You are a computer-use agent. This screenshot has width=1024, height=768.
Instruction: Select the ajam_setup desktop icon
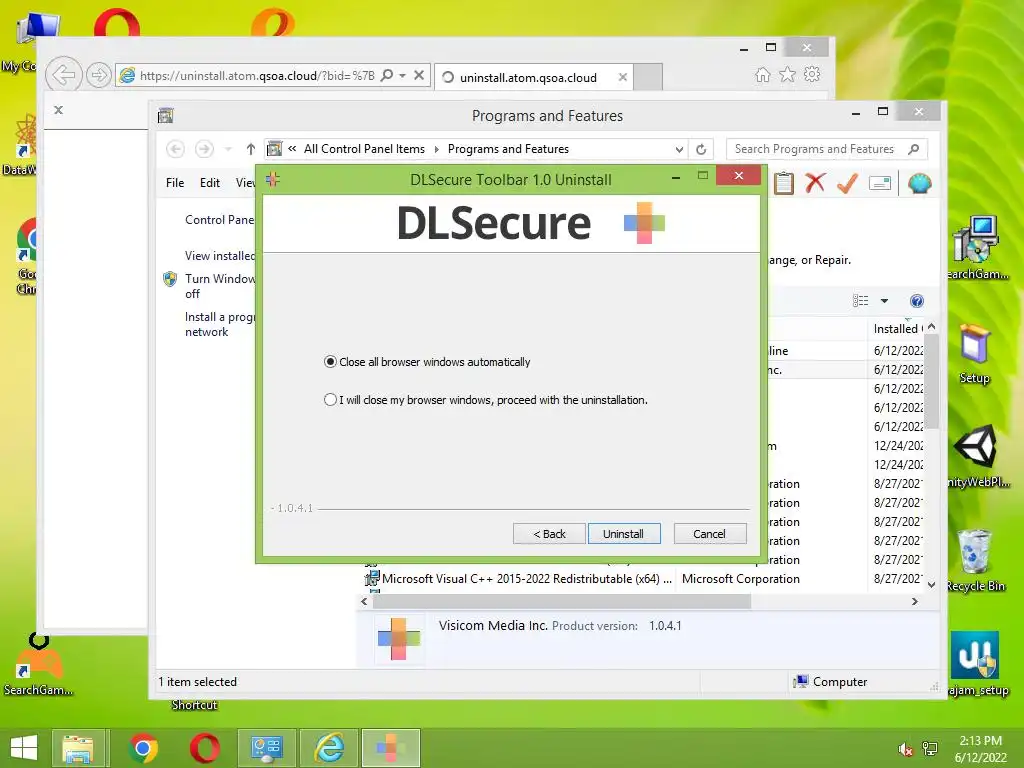pos(976,664)
